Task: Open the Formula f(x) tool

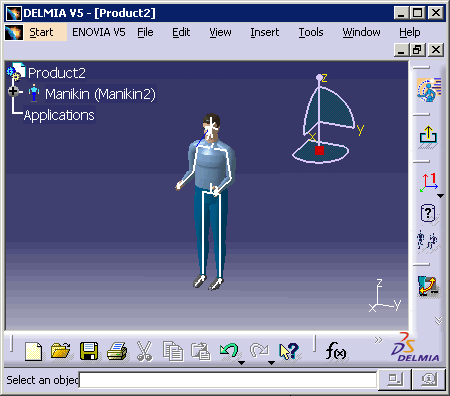Action: coord(336,351)
